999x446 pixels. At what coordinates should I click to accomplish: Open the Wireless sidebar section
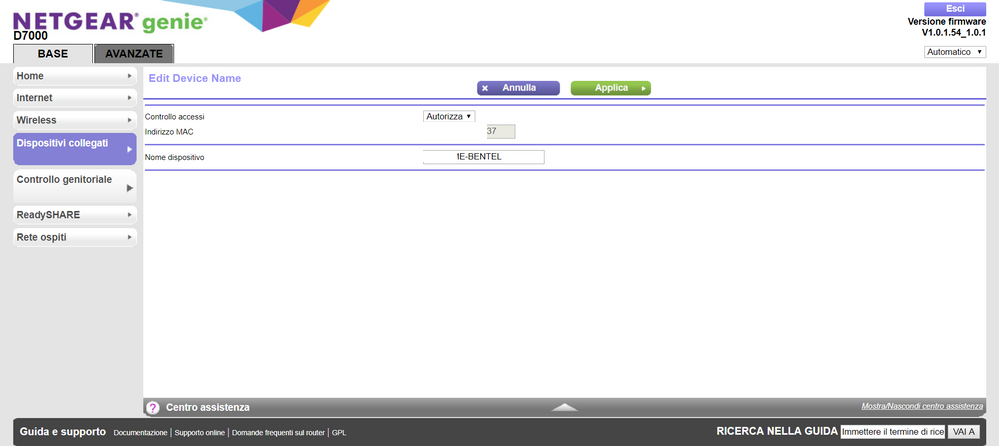(74, 120)
